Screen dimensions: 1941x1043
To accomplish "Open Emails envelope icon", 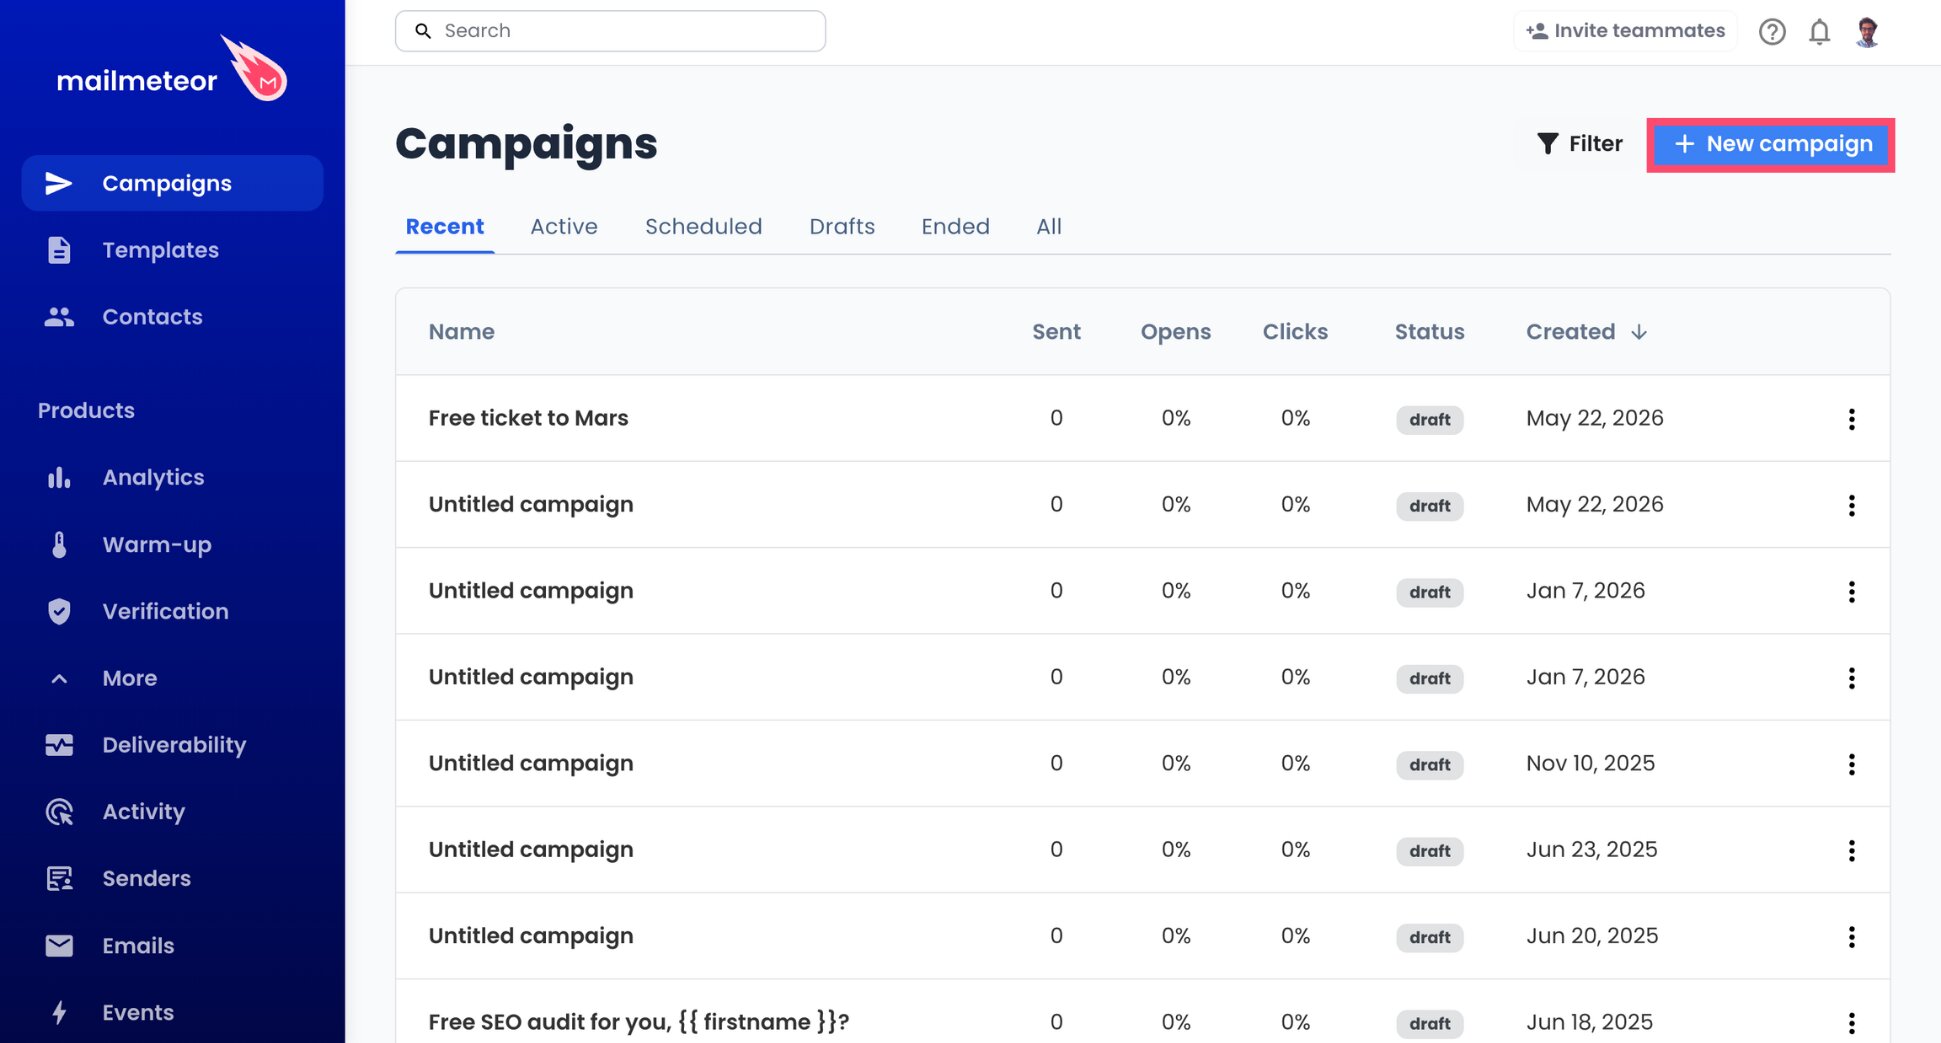I will tap(59, 946).
